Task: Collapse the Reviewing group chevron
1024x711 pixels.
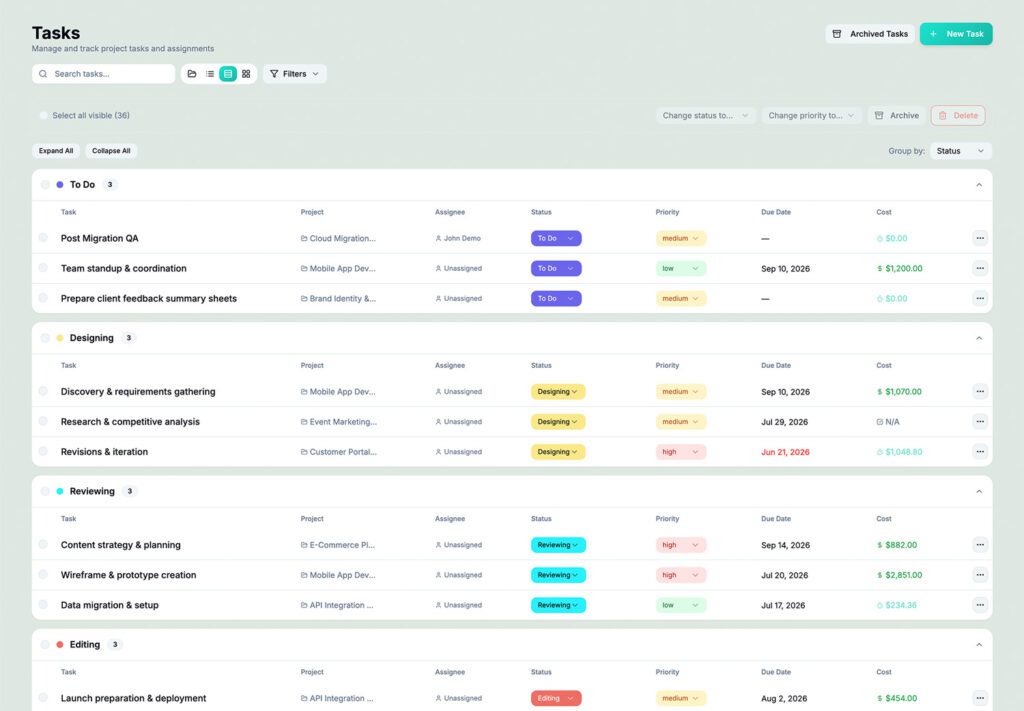Action: pyautogui.click(x=979, y=491)
